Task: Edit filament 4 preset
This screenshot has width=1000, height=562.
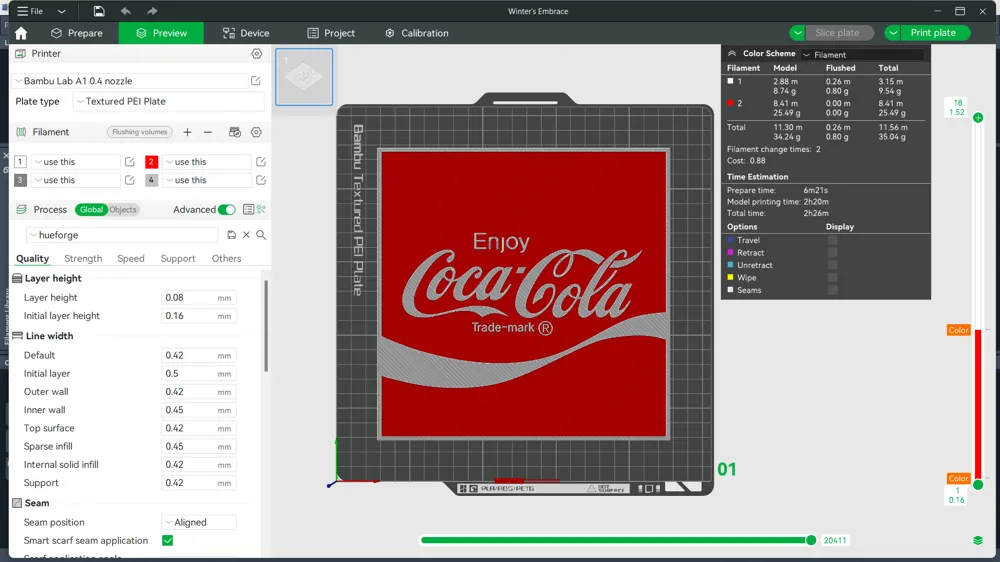Action: pyautogui.click(x=261, y=180)
